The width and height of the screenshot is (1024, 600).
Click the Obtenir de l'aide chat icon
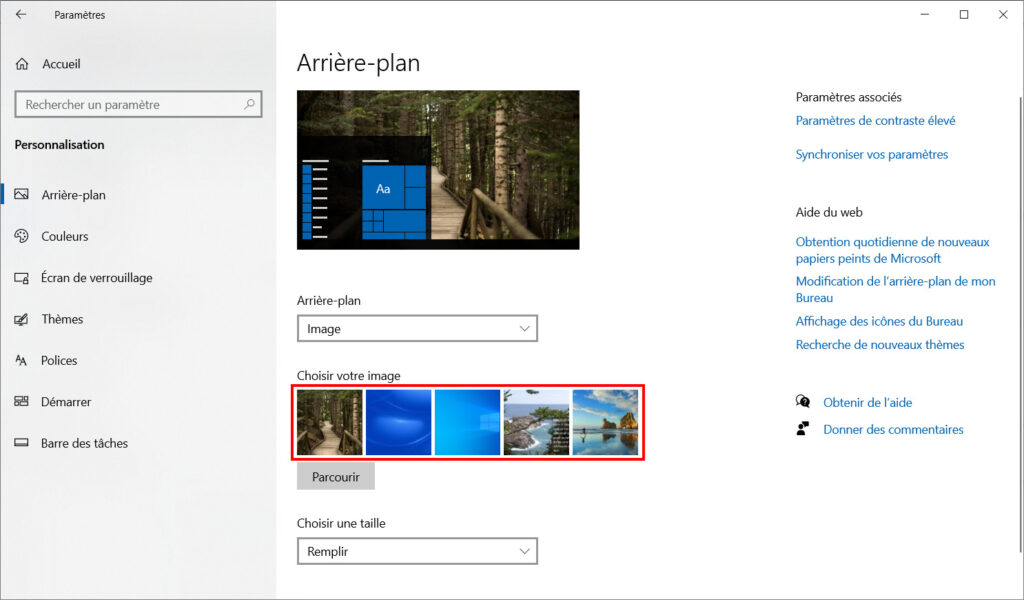tap(803, 402)
